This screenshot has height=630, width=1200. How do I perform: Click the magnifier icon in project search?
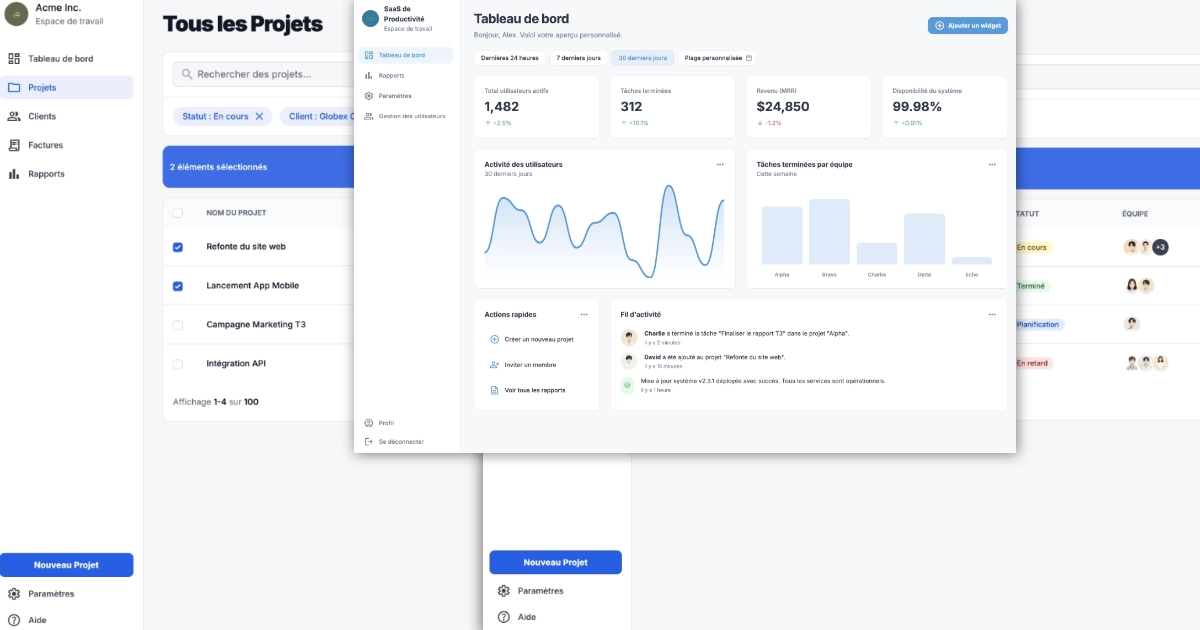click(x=187, y=74)
